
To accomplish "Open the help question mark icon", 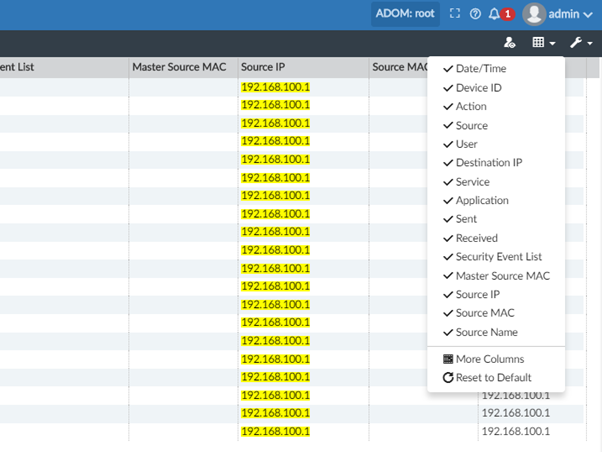I will click(475, 14).
